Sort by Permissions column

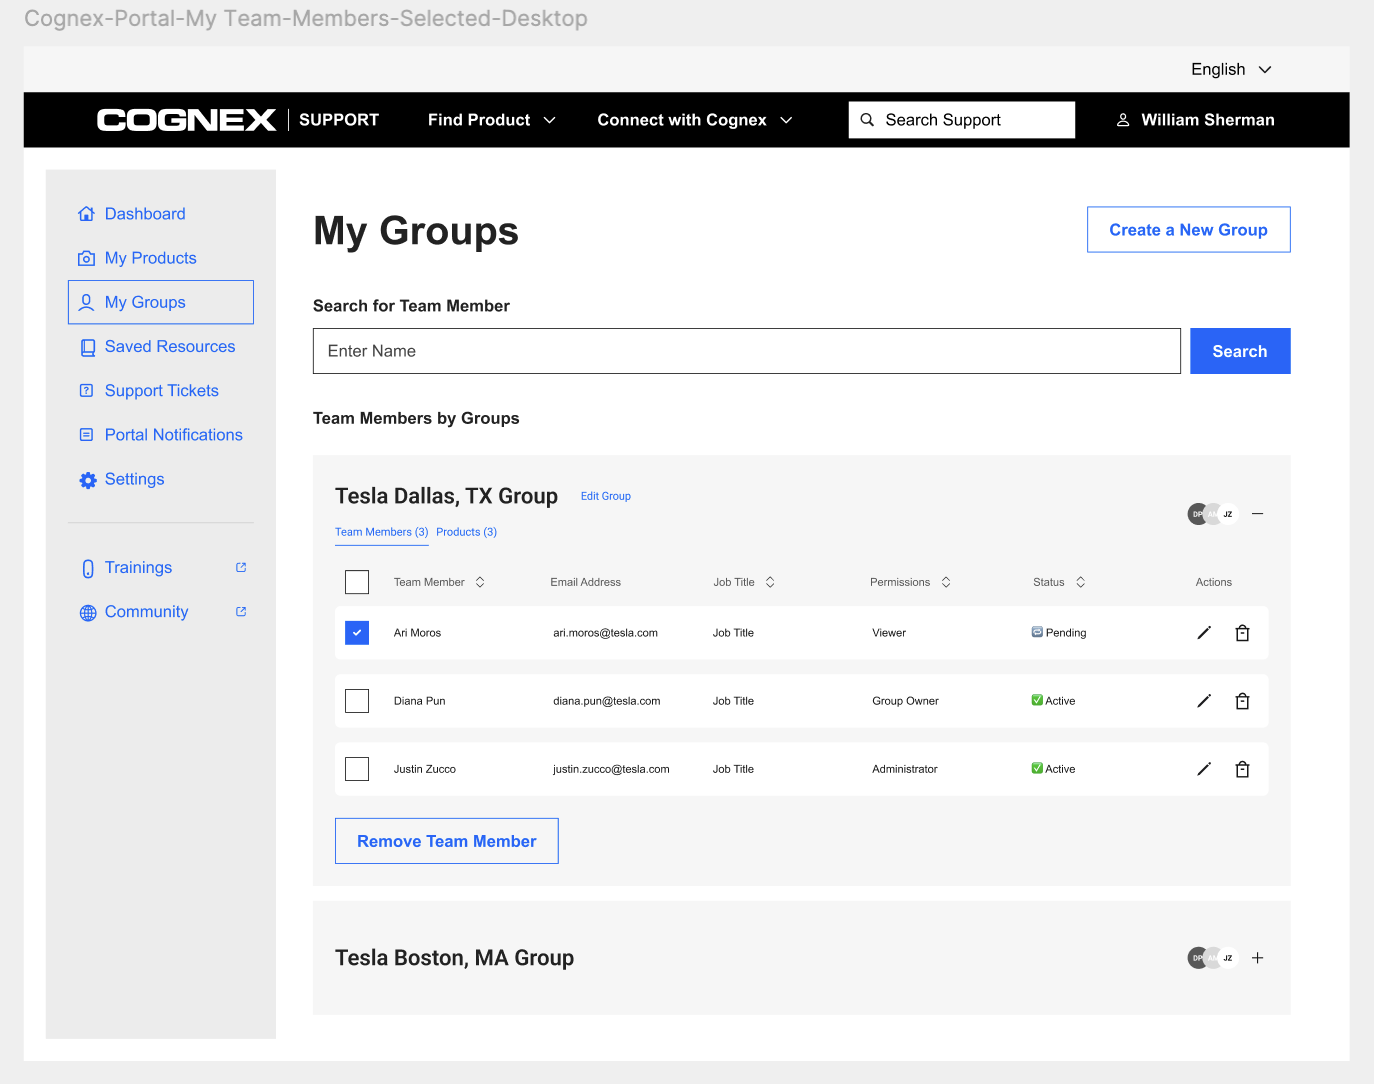[946, 582]
